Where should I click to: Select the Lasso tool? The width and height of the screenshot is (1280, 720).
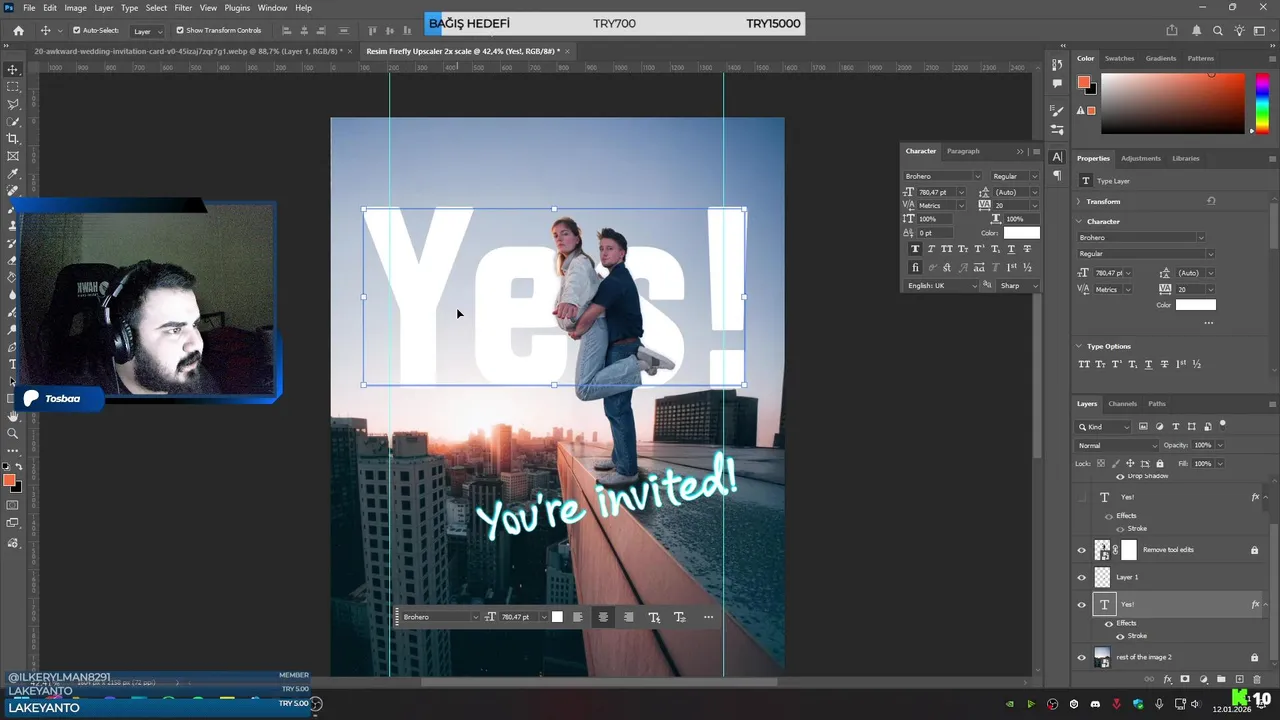(x=13, y=104)
